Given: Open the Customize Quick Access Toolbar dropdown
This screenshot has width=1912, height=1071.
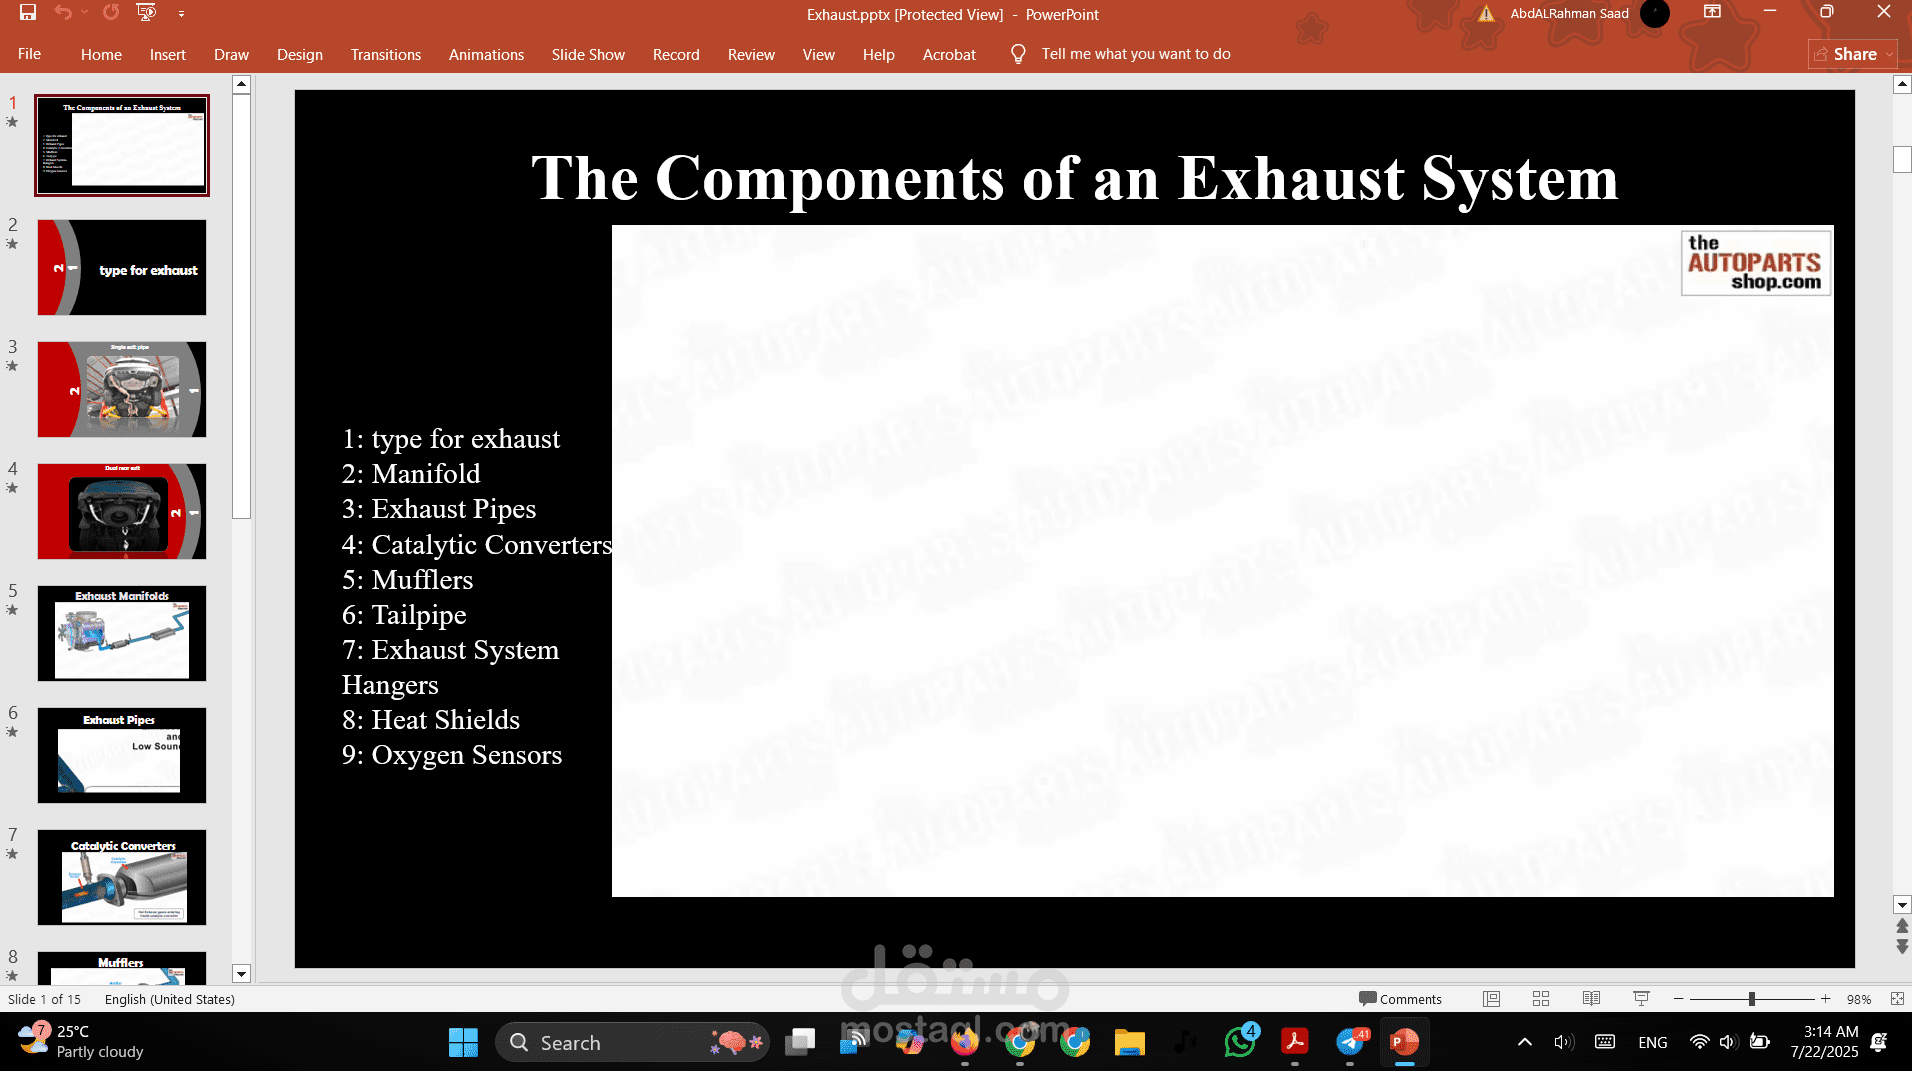Looking at the screenshot, I should pos(181,14).
